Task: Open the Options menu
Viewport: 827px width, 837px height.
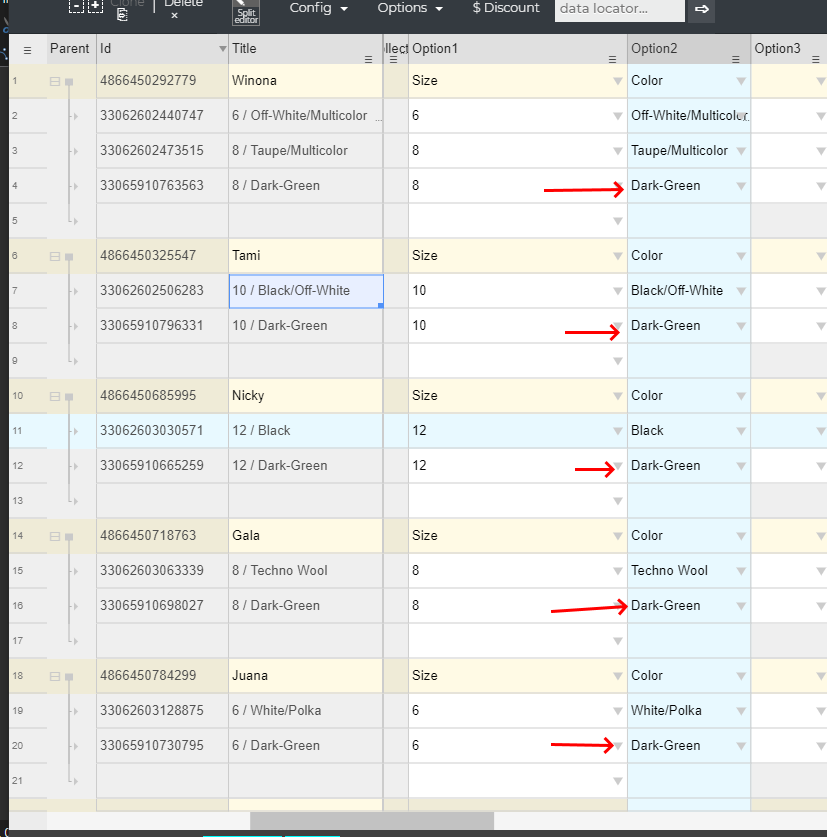Action: click(x=409, y=8)
